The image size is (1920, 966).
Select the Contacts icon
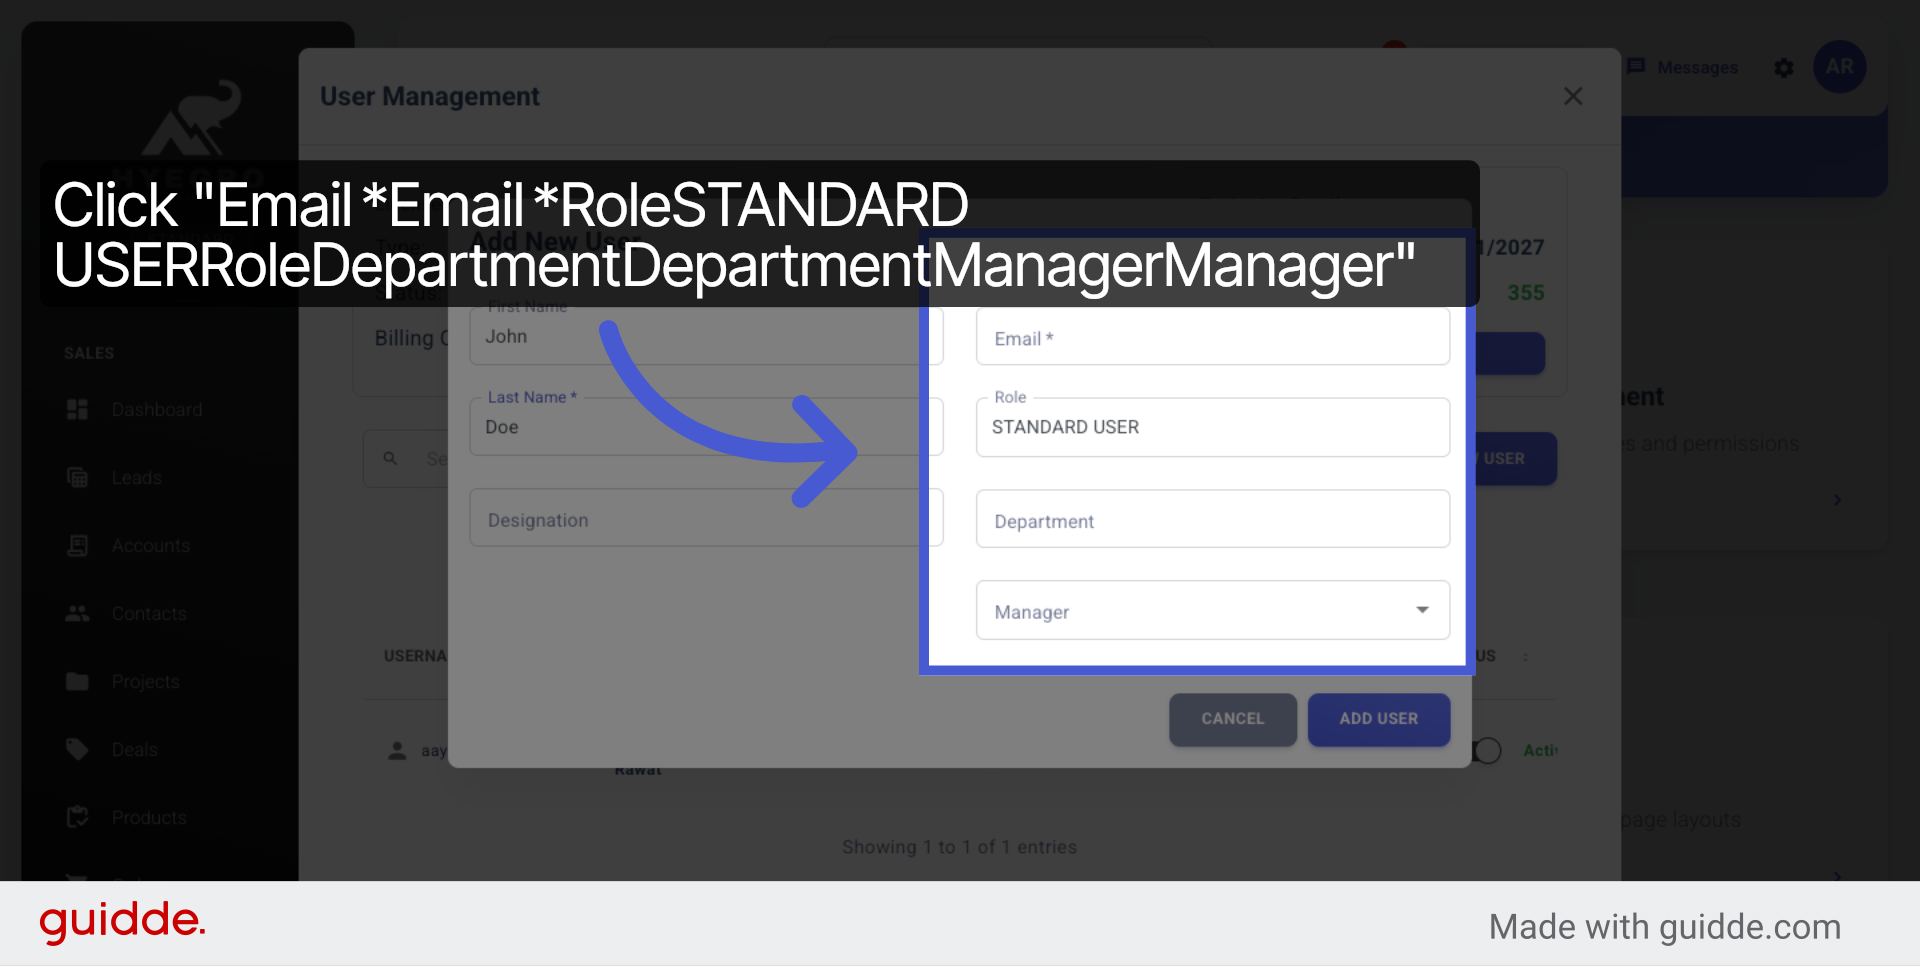77,613
